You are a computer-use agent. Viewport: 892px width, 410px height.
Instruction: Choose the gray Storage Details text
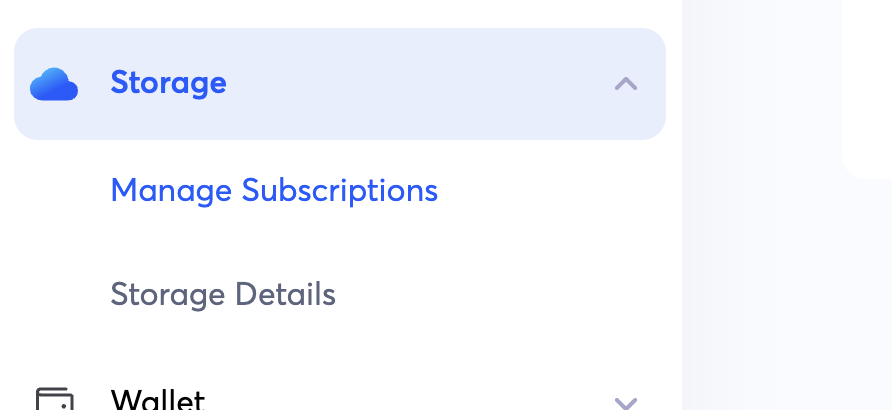[223, 295]
